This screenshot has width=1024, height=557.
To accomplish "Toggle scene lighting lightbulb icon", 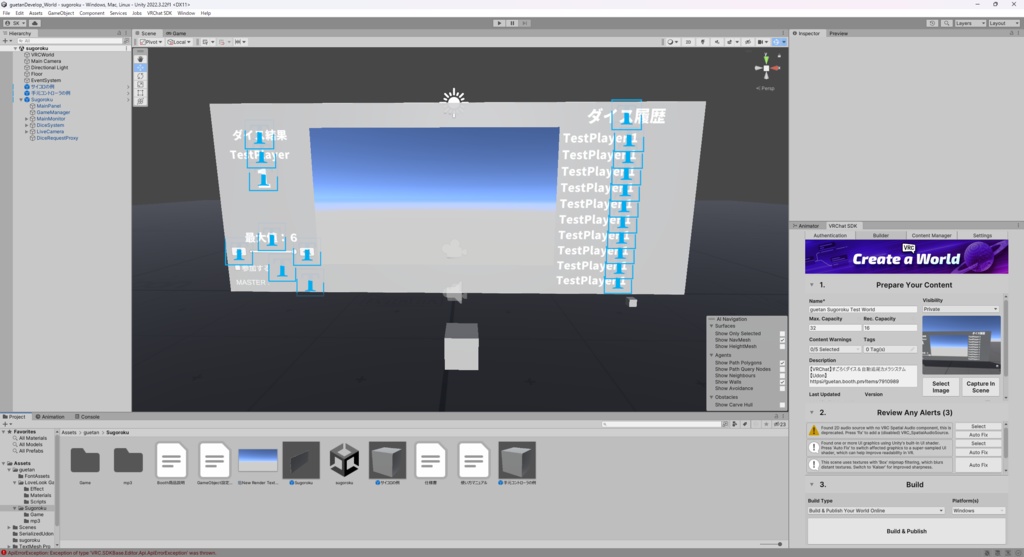I will click(703, 42).
